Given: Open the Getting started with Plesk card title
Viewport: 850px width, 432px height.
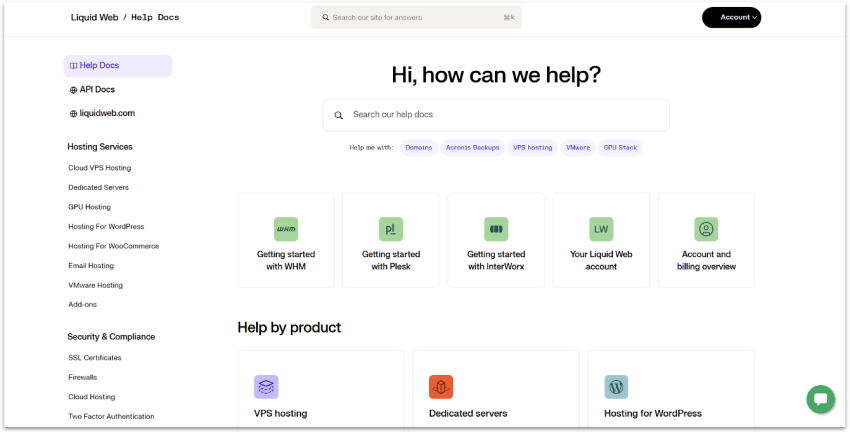Looking at the screenshot, I should 391,260.
